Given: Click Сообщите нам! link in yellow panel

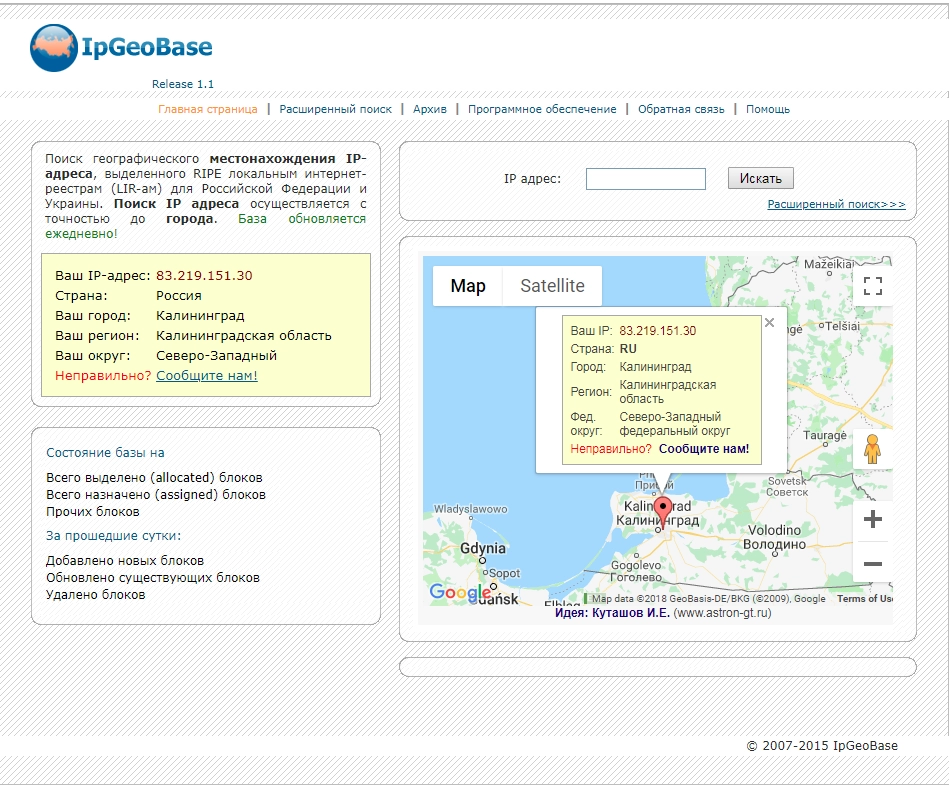Looking at the screenshot, I should point(207,376).
